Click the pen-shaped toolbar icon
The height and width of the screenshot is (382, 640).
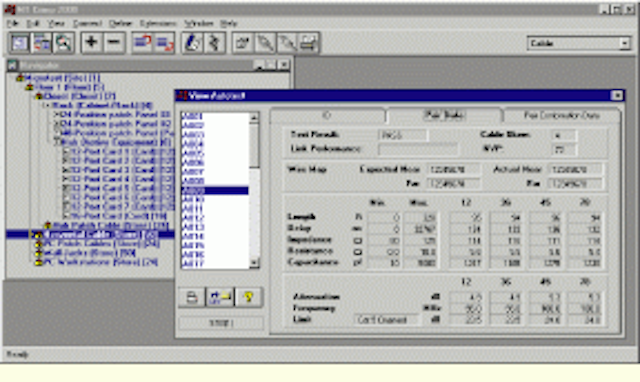pos(192,42)
